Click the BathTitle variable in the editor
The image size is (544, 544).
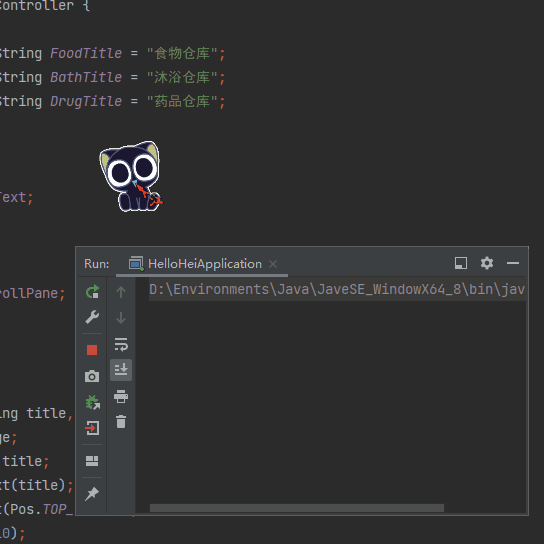[x=86, y=77]
